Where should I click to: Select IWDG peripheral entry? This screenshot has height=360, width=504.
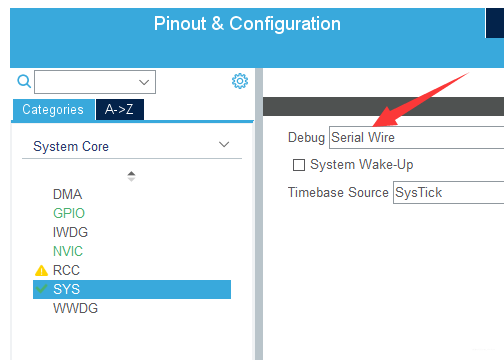click(x=70, y=232)
